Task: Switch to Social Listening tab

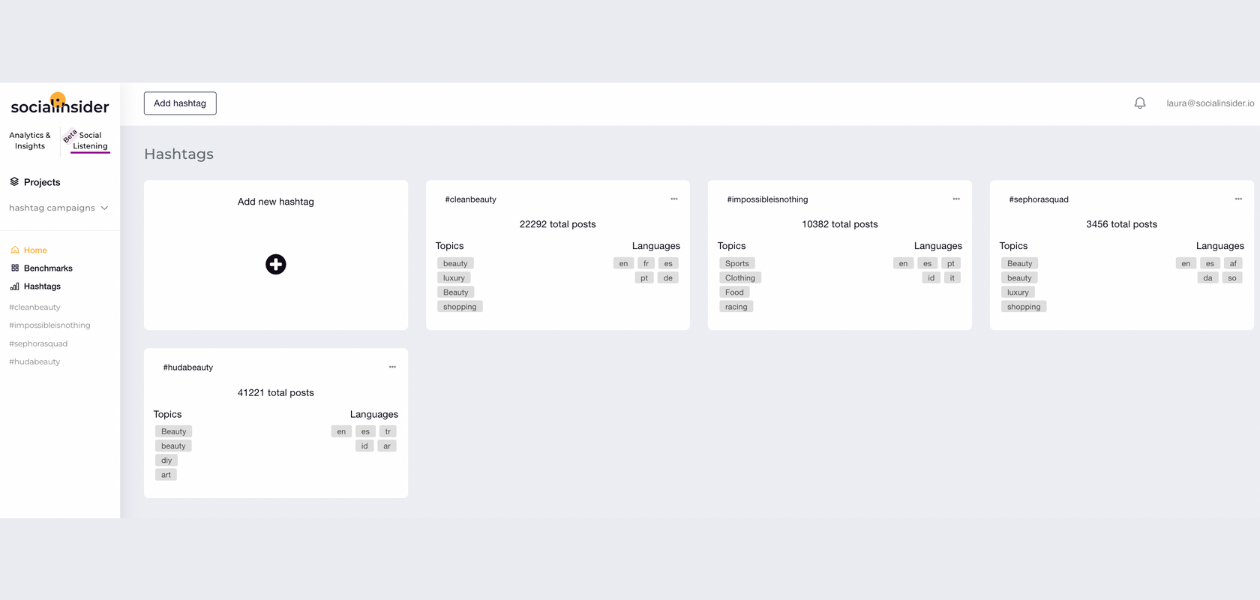Action: pos(90,140)
